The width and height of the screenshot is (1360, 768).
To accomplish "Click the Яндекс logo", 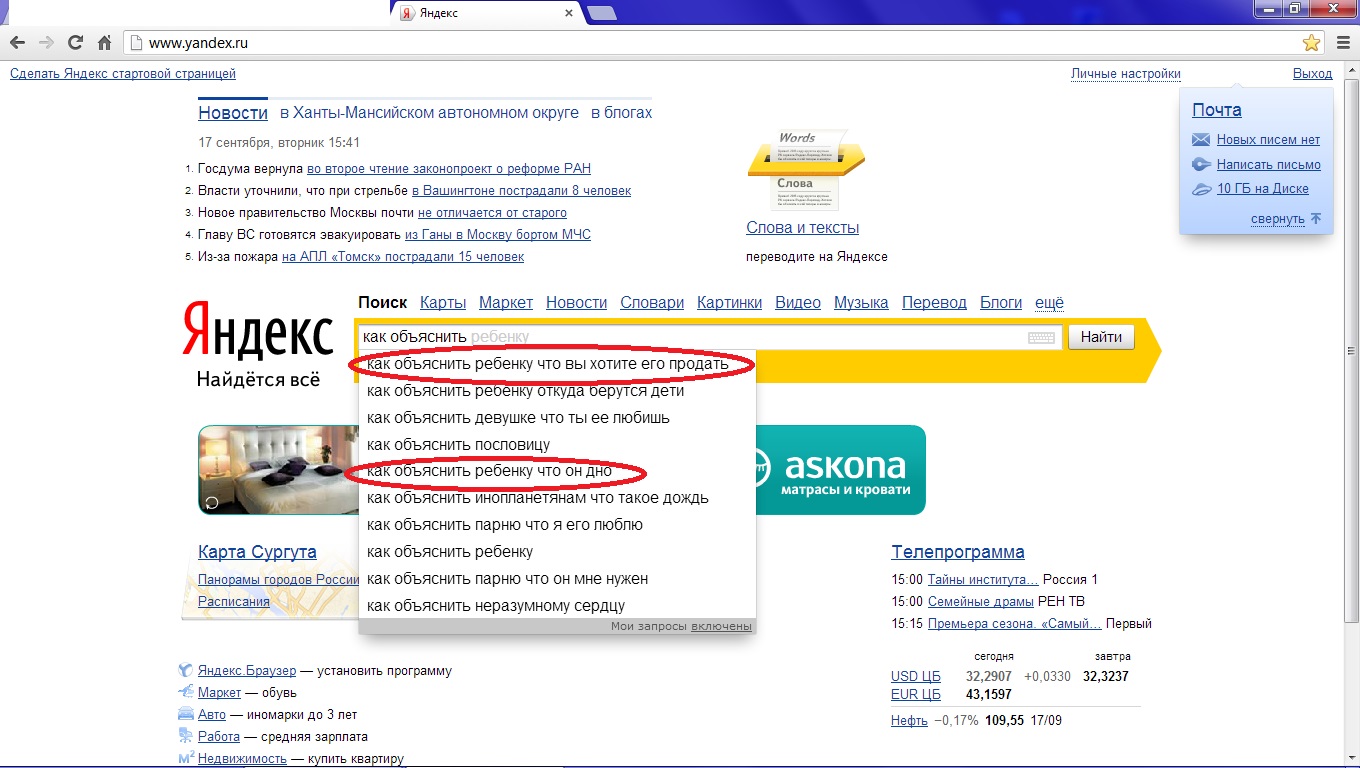I will click(258, 330).
